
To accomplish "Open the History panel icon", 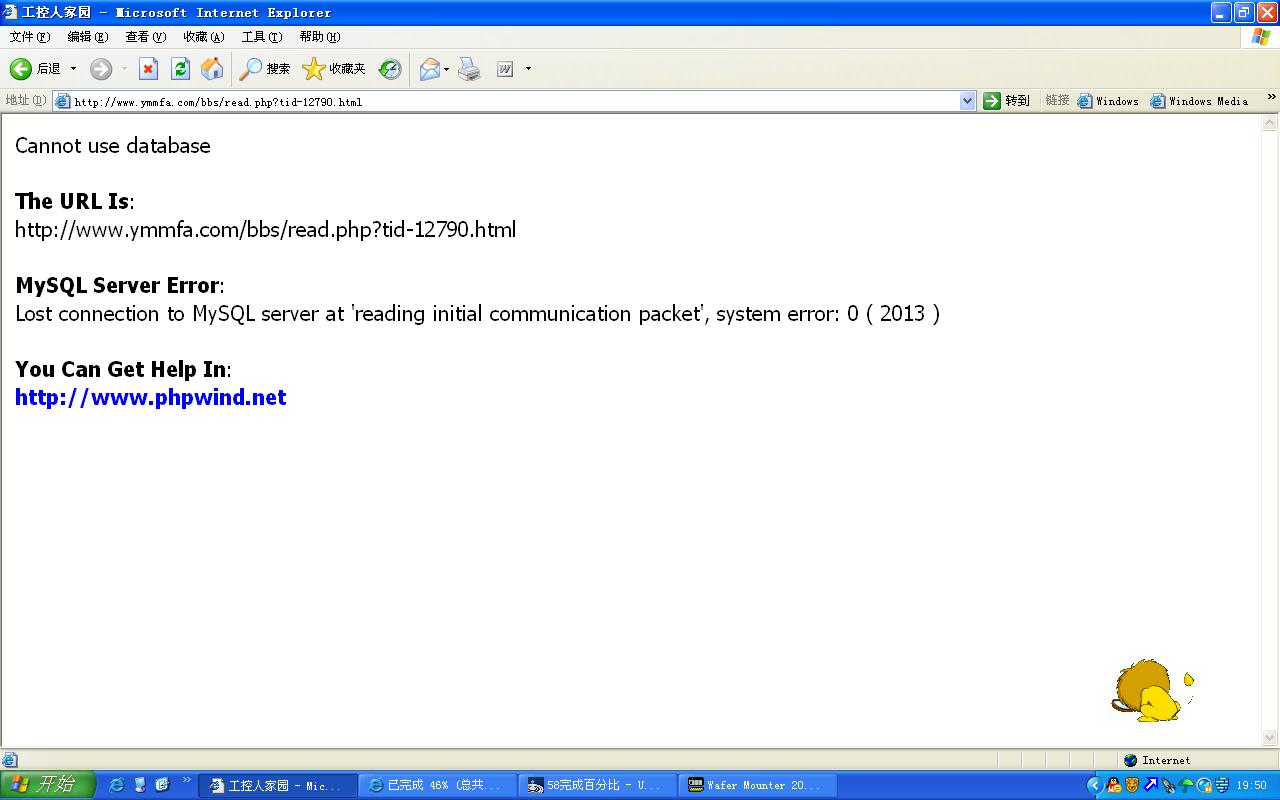I will 390,69.
